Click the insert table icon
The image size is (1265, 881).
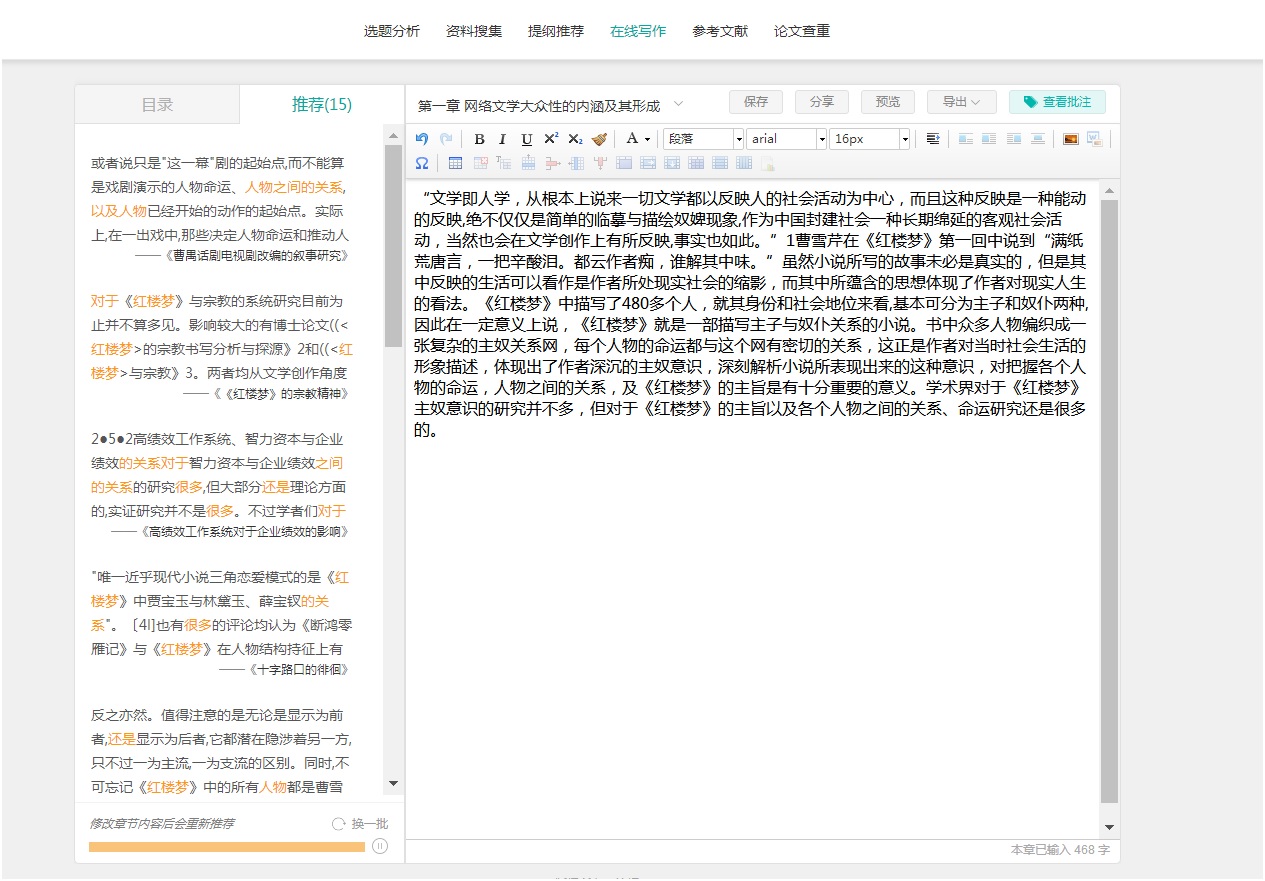pos(455,163)
